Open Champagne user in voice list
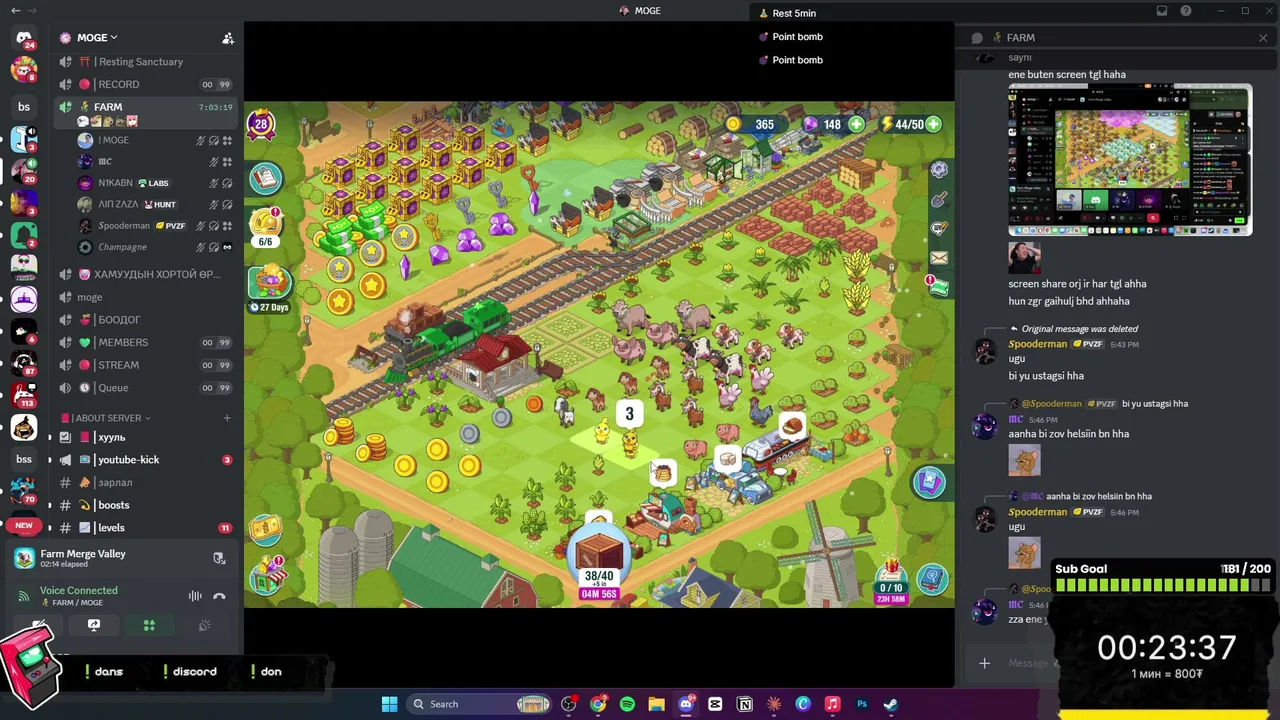Image resolution: width=1280 pixels, height=720 pixels. point(155,247)
